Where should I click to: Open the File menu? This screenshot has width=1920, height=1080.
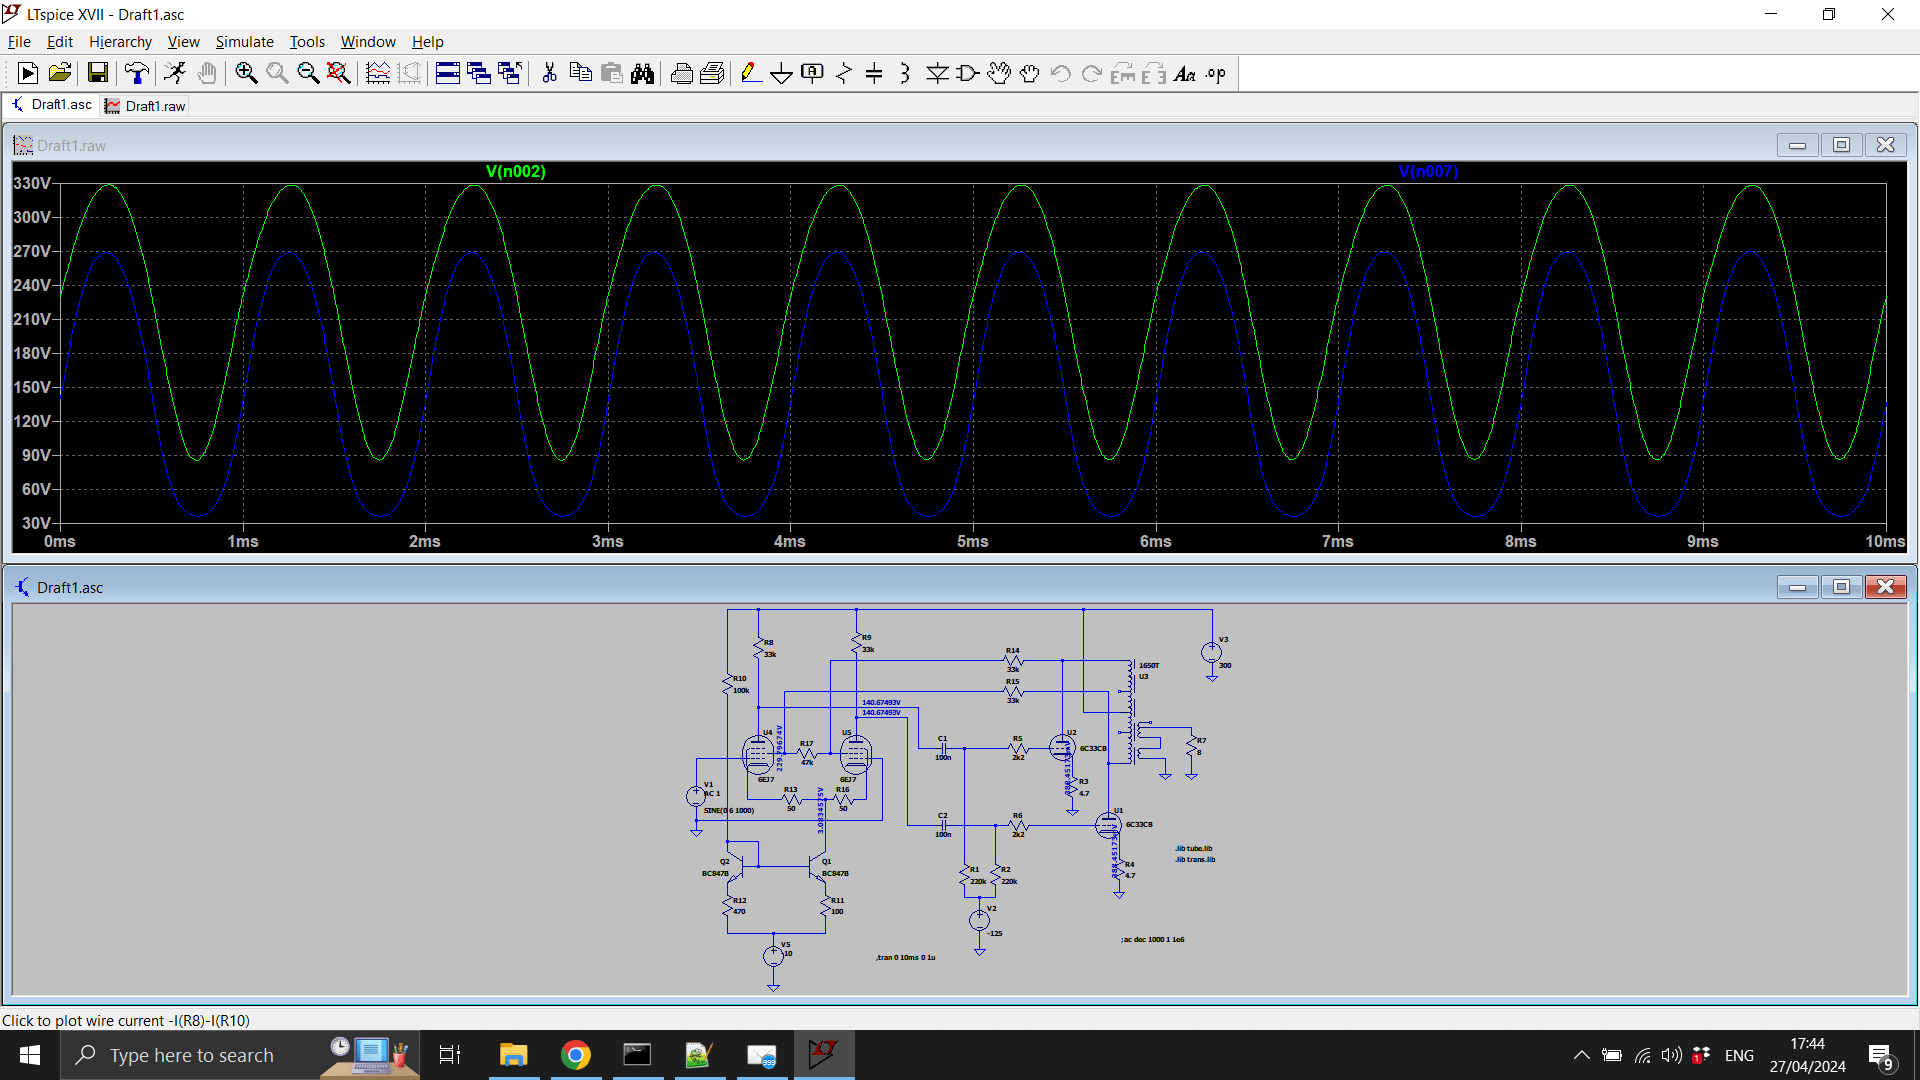19,41
